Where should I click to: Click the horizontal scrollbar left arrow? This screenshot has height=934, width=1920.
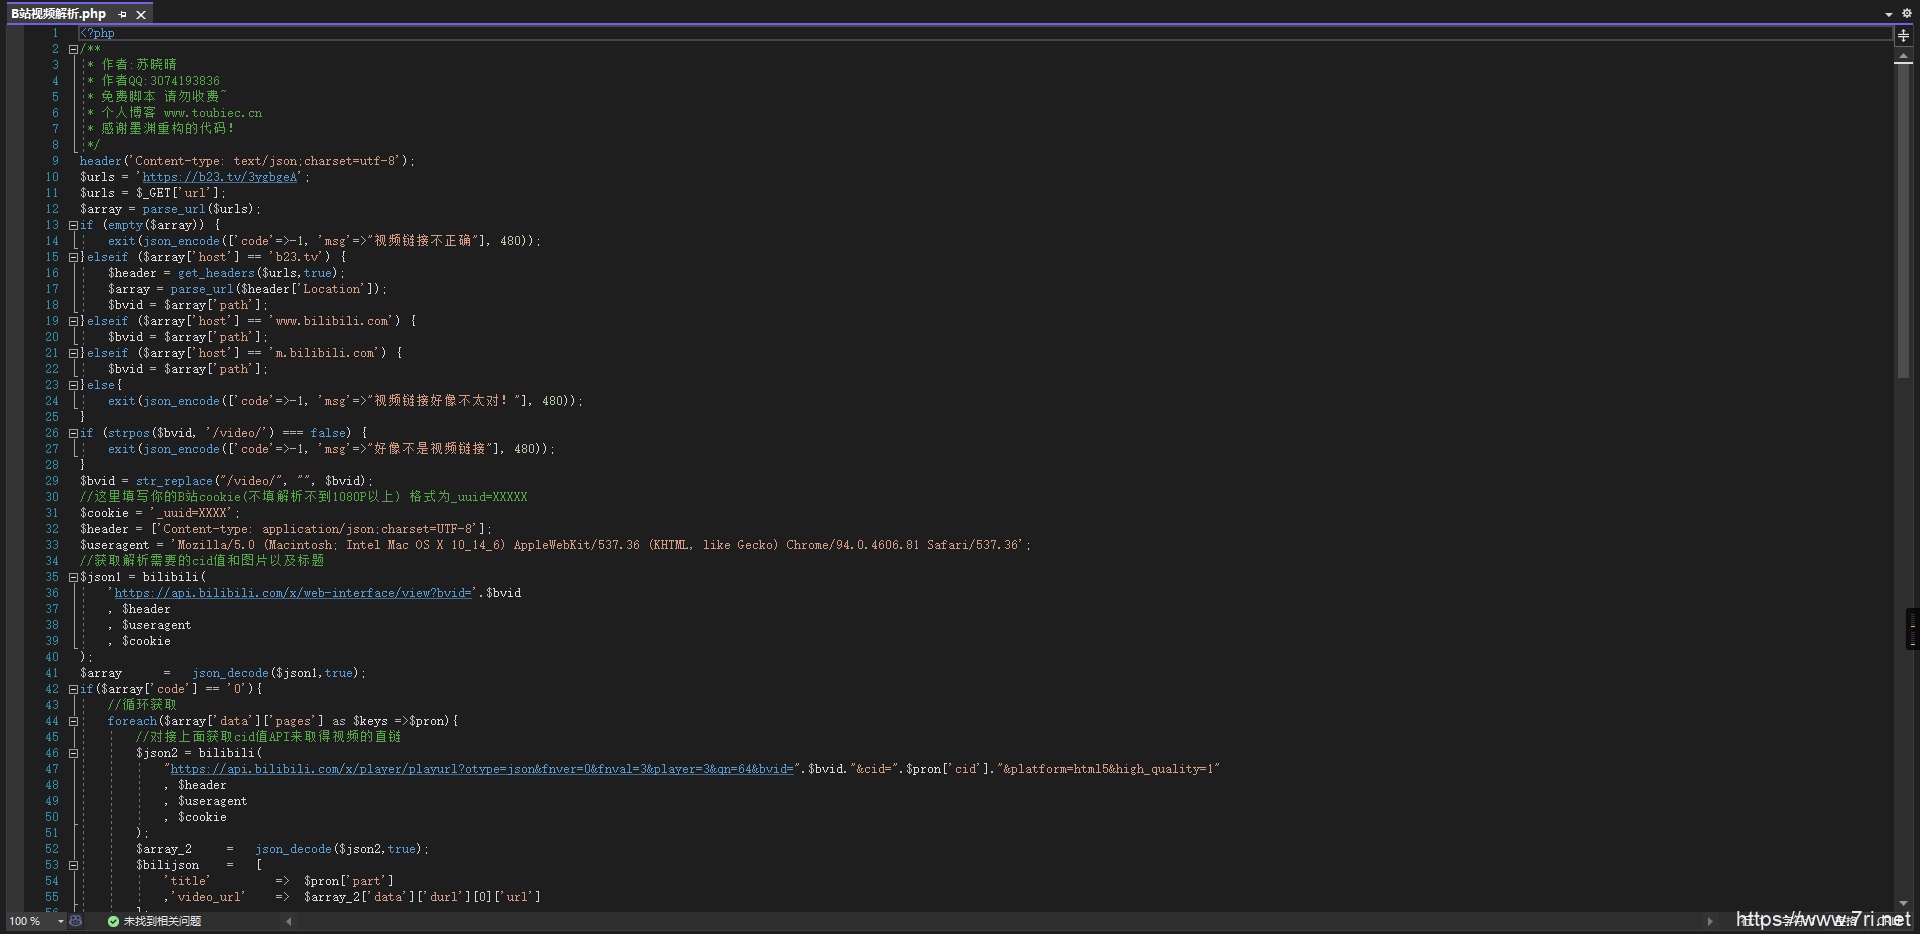click(x=289, y=921)
